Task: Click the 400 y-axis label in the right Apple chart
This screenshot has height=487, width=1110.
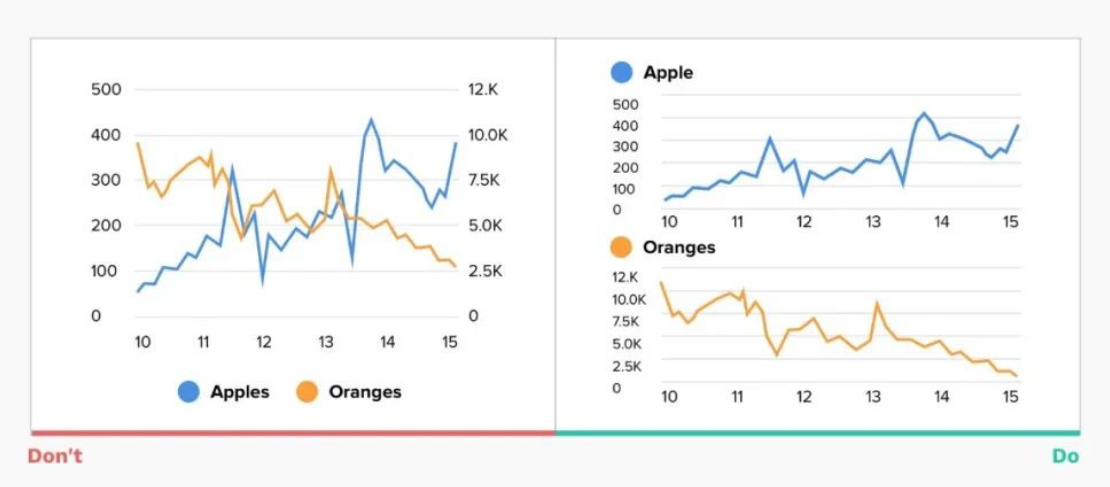Action: coord(625,125)
